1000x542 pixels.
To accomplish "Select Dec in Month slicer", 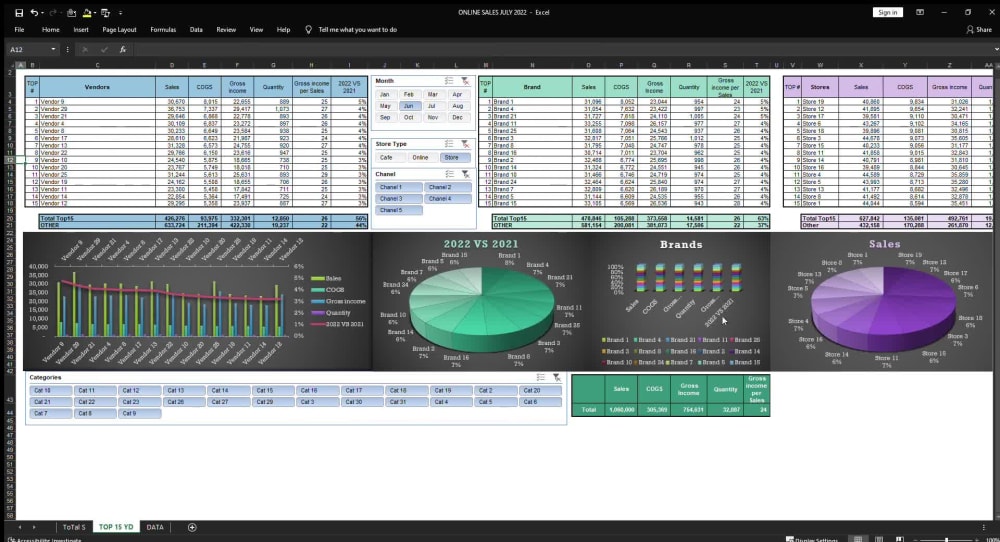I will click(457, 117).
